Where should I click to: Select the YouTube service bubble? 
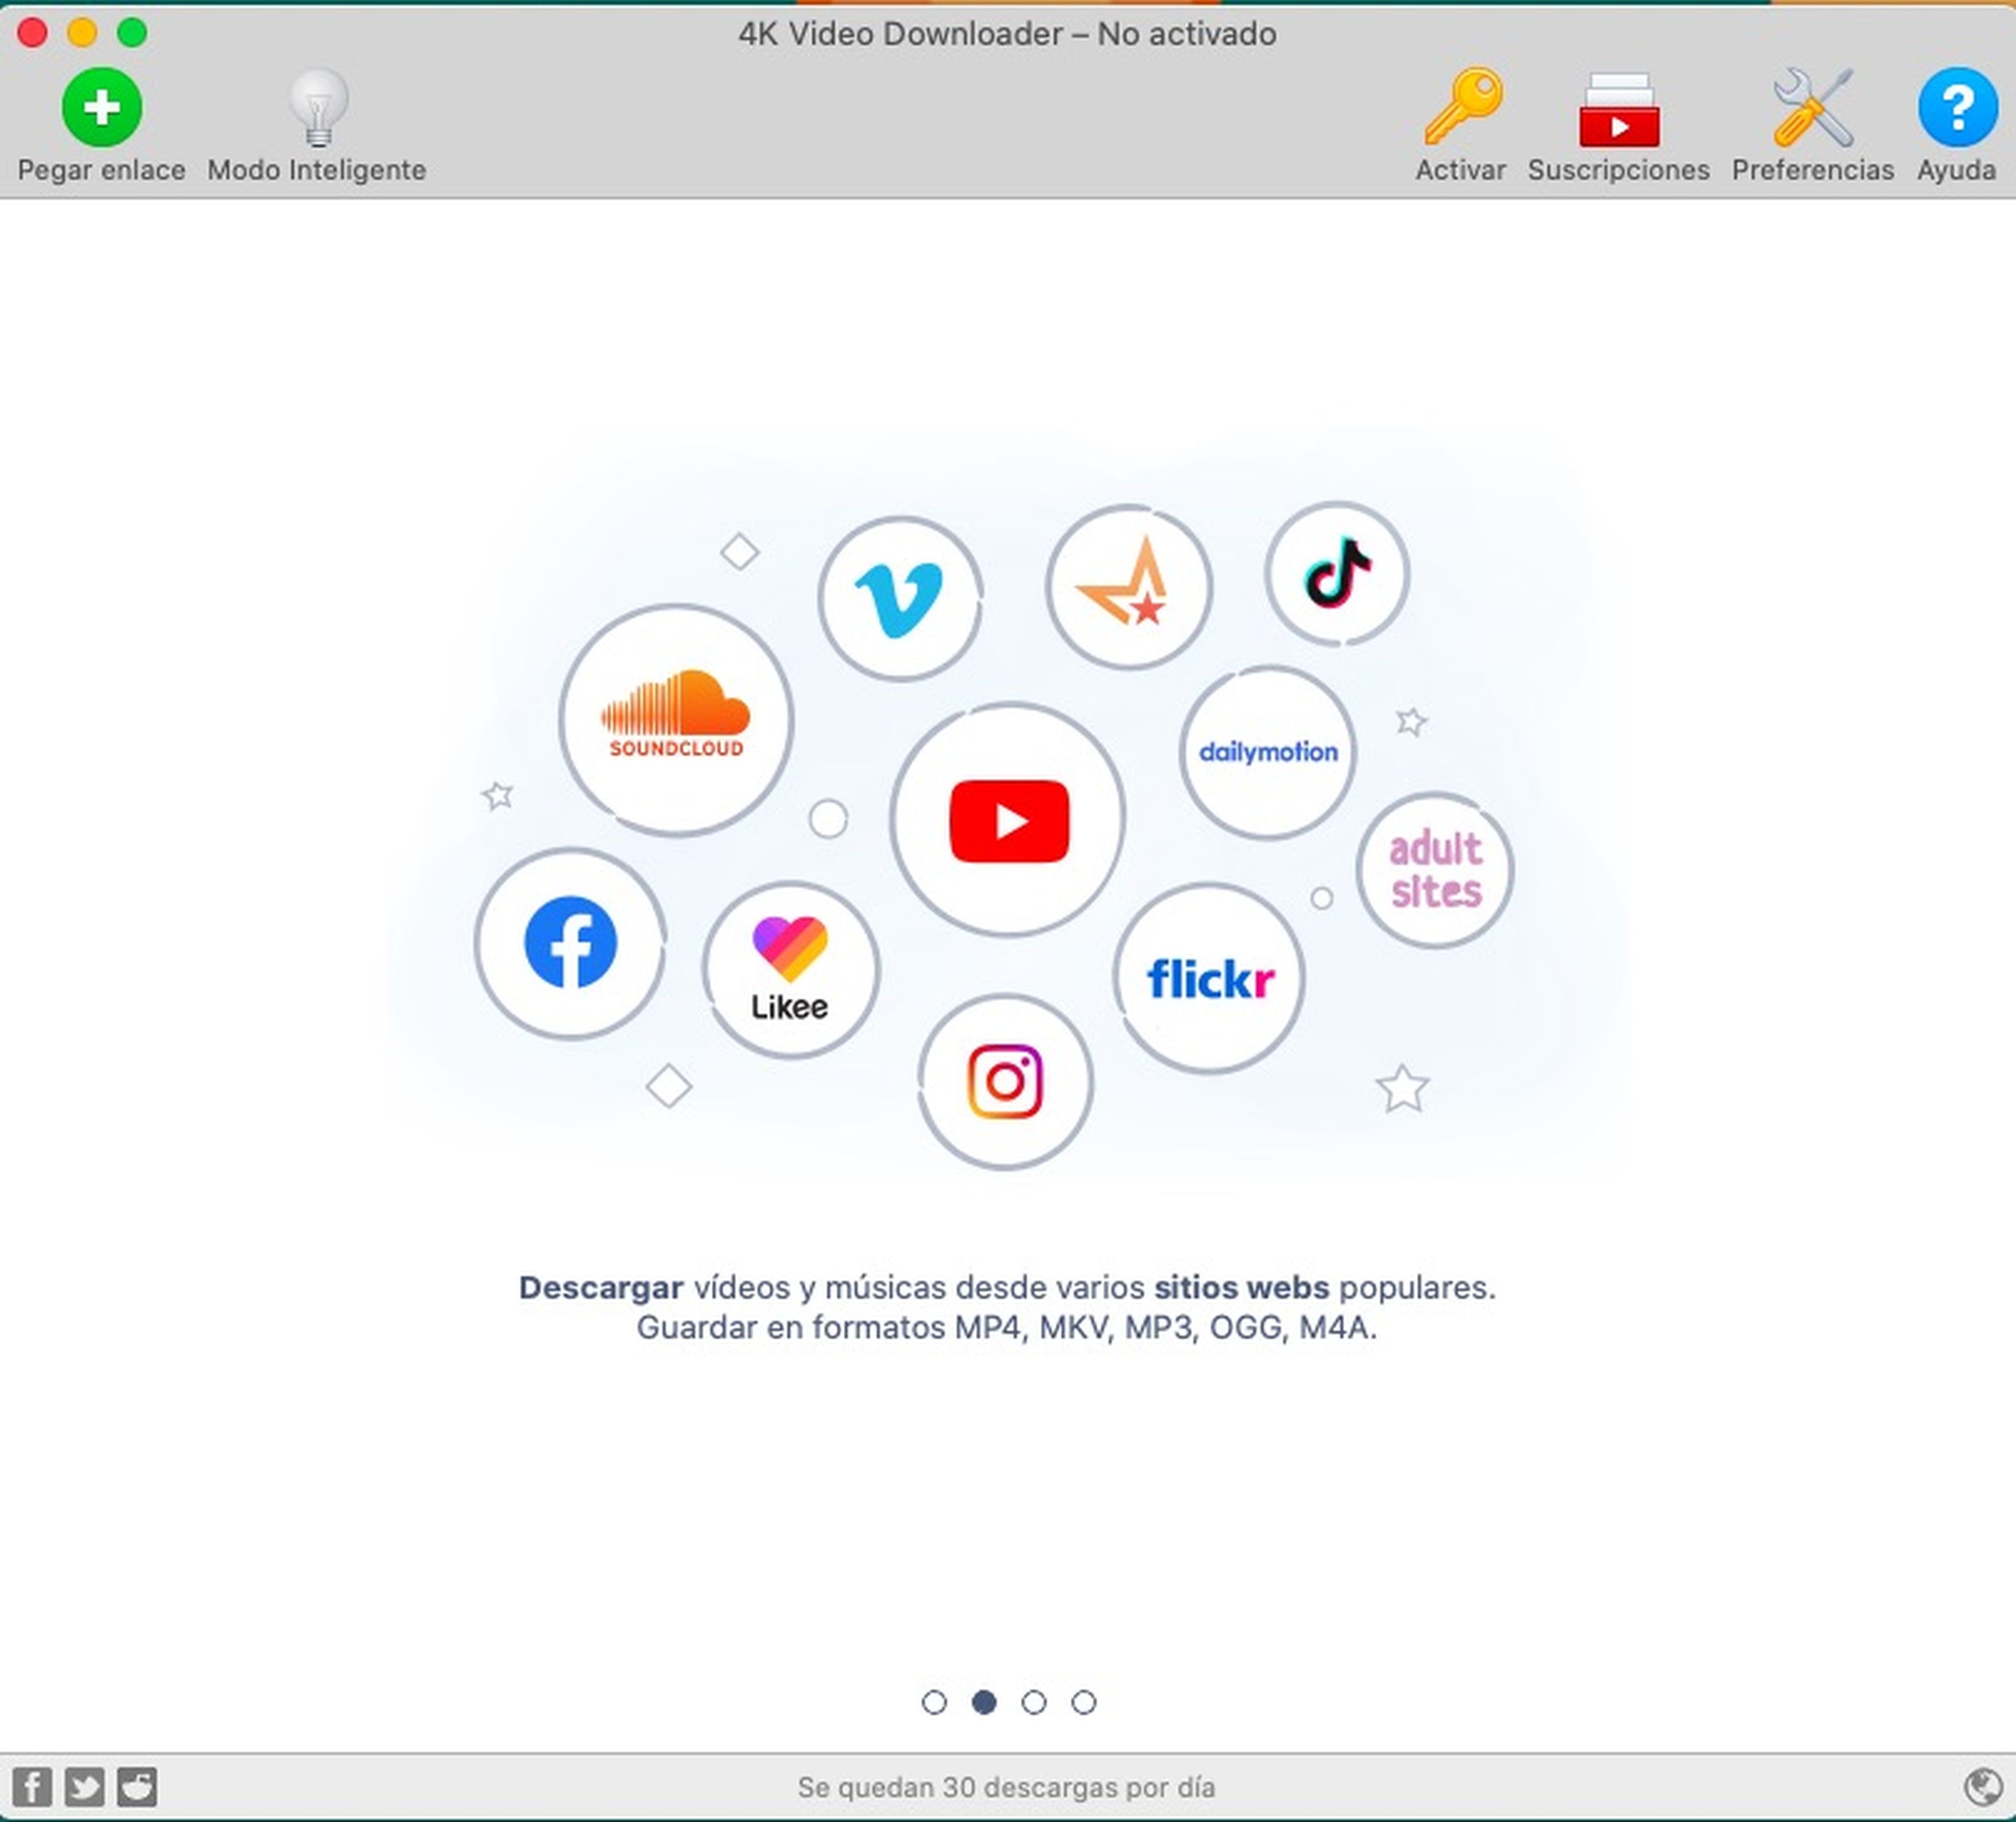[1008, 818]
